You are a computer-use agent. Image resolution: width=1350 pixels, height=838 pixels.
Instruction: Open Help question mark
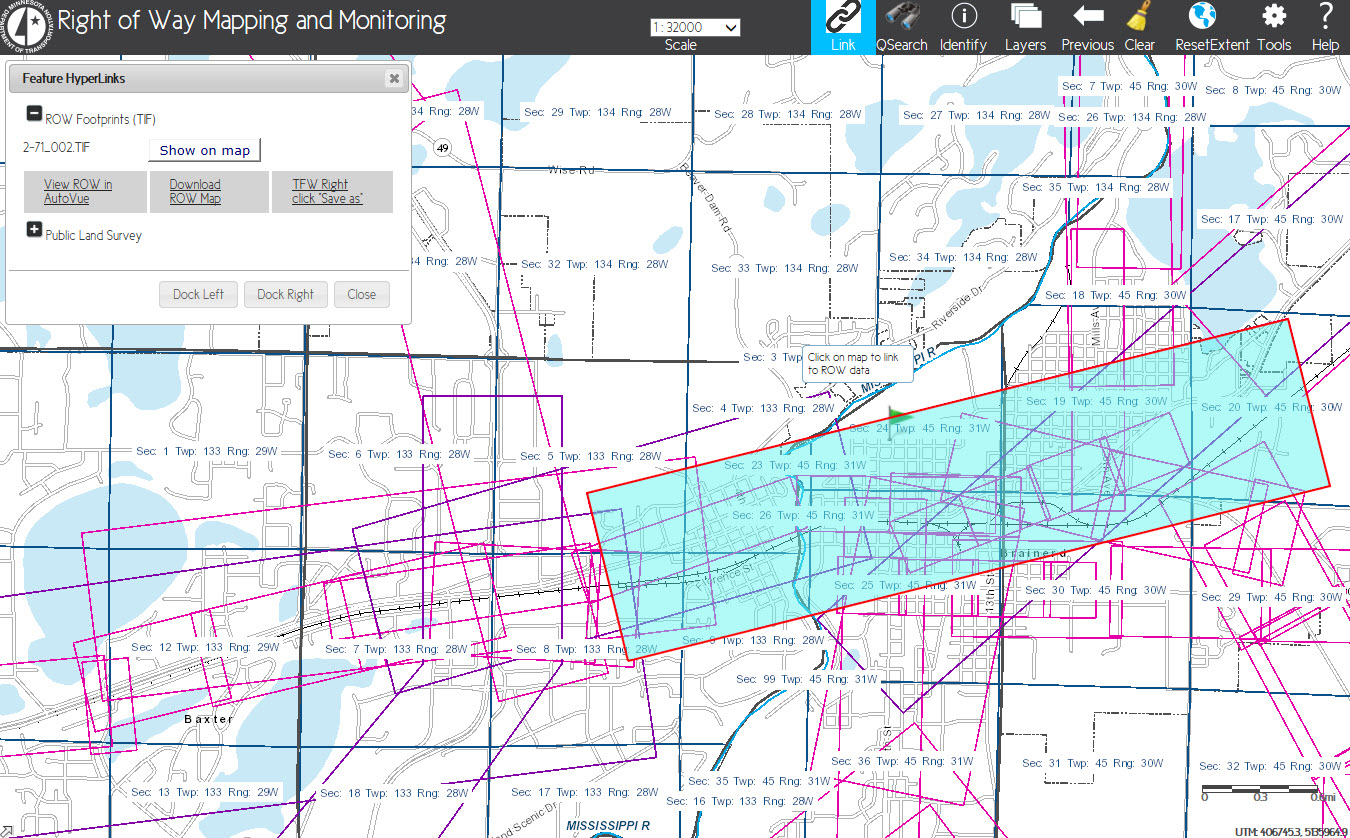pos(1325,27)
